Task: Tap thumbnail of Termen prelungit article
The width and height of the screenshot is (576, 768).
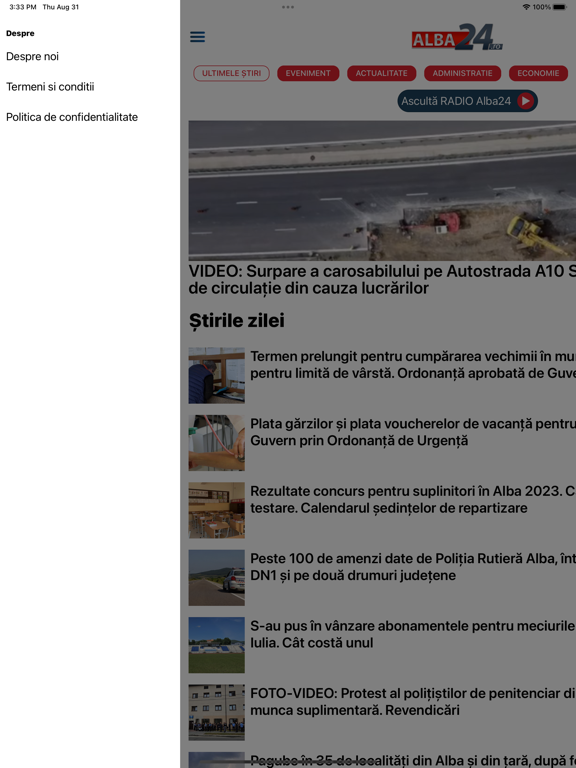Action: 216,375
